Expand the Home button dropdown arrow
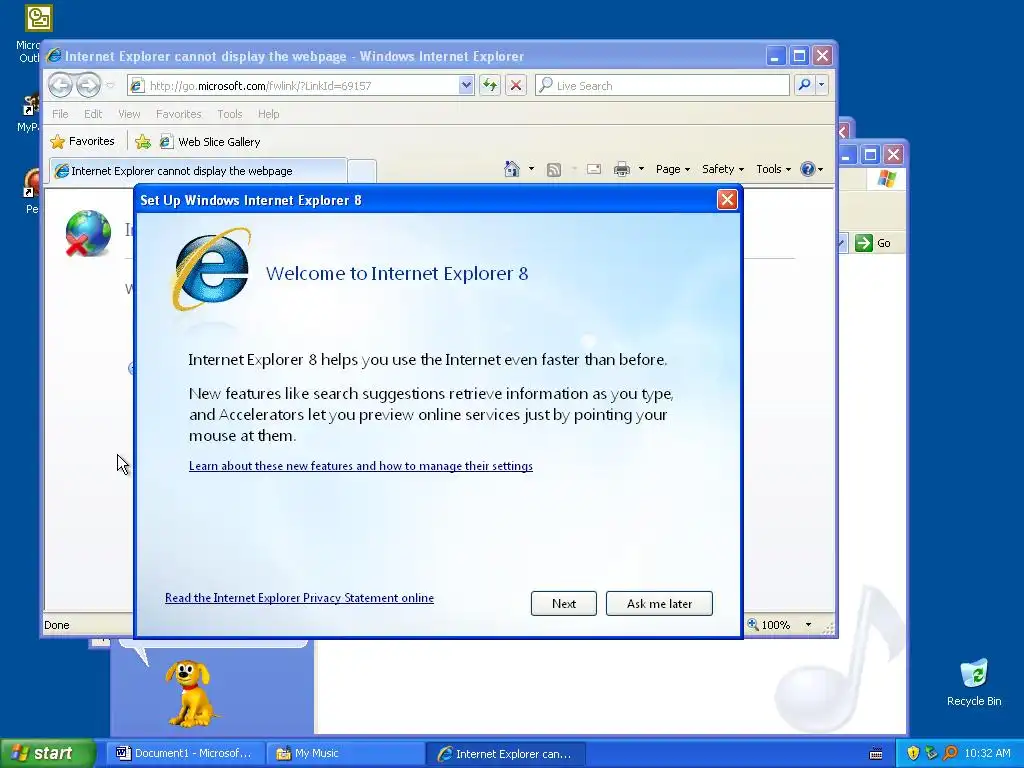 coord(531,169)
